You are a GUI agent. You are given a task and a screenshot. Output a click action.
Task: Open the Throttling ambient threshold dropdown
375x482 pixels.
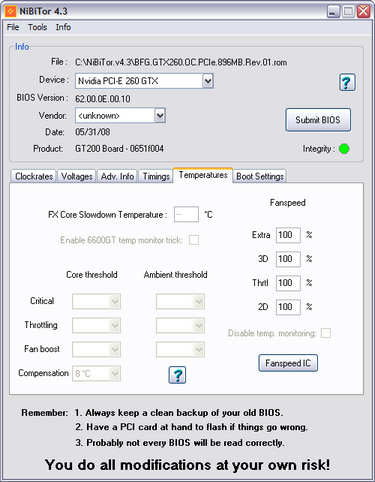pyautogui.click(x=180, y=325)
